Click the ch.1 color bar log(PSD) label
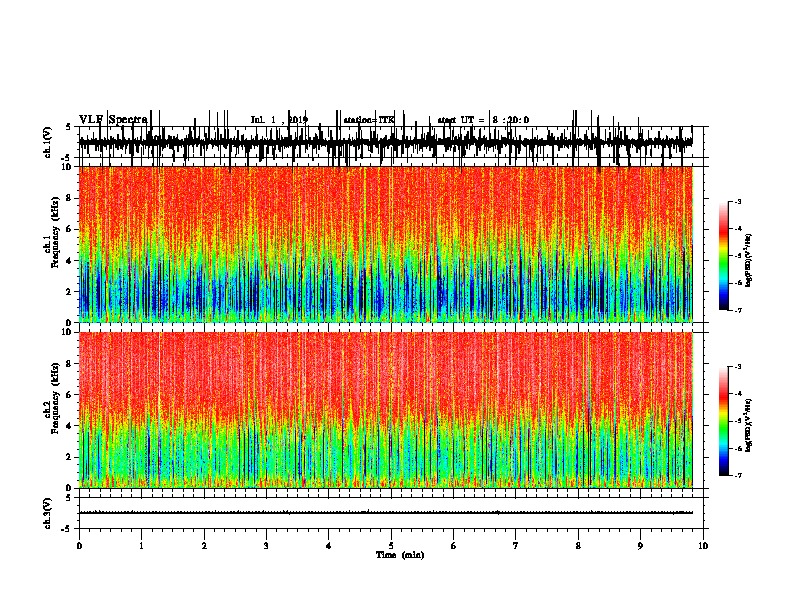This screenshot has height=612, width=792. click(749, 260)
